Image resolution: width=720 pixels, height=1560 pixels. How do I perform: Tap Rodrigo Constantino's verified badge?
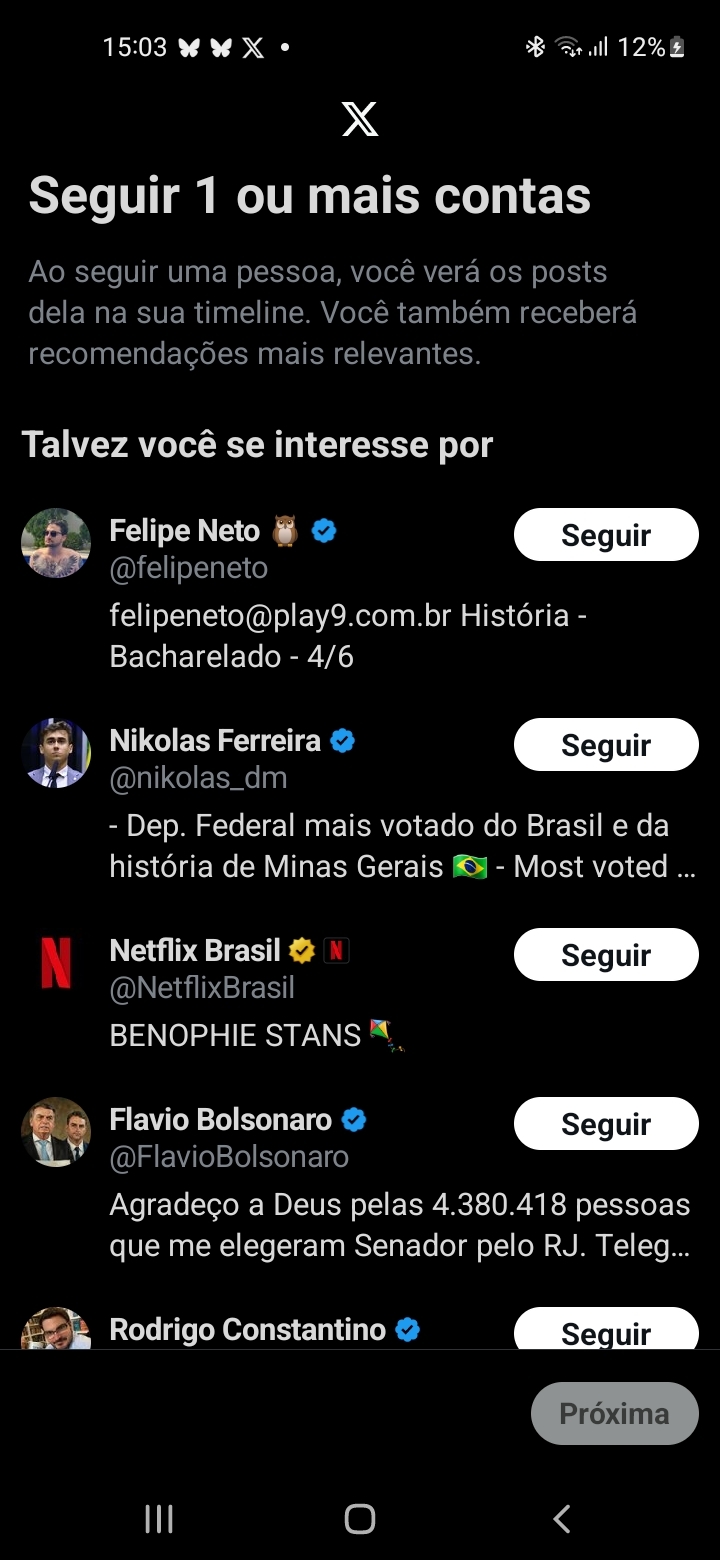tap(407, 1330)
